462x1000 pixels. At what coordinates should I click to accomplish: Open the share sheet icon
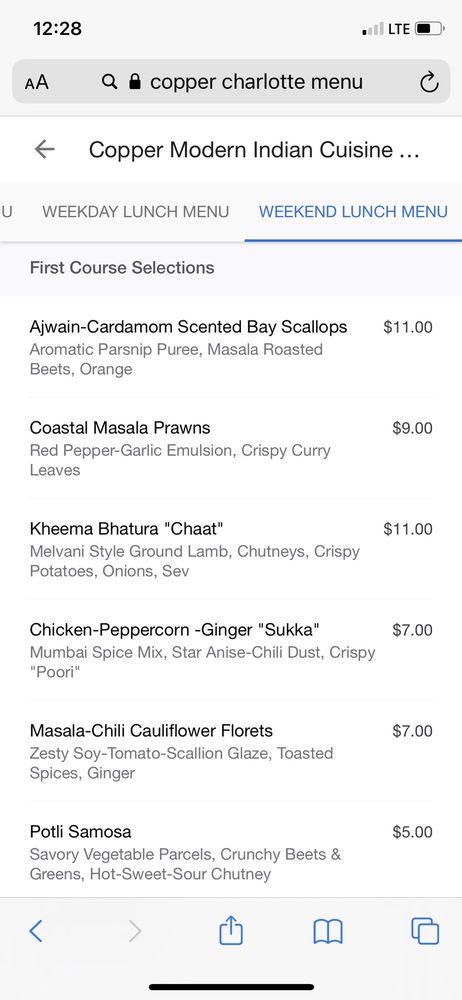(231, 930)
